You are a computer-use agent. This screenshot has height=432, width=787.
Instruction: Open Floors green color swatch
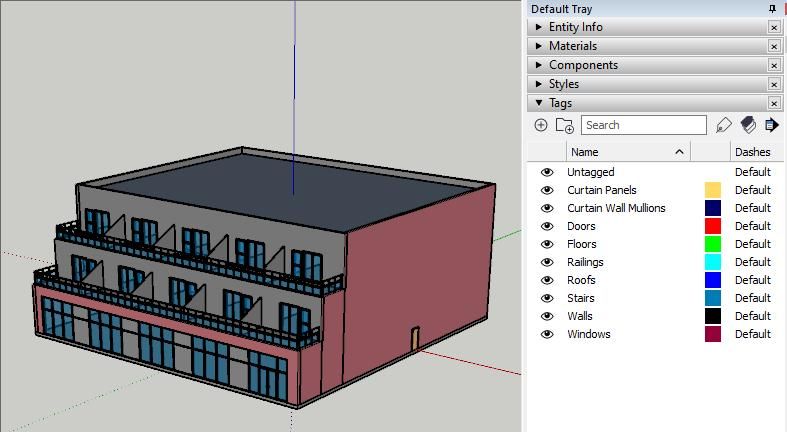tap(713, 244)
